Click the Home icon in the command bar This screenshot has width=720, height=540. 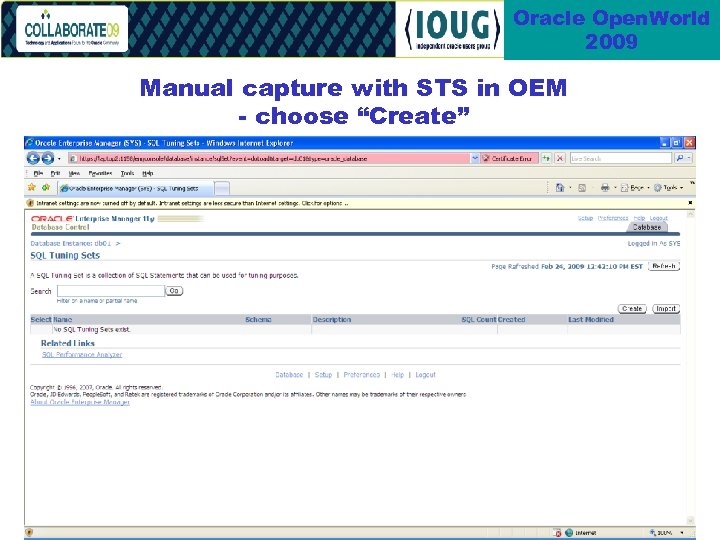[560, 187]
